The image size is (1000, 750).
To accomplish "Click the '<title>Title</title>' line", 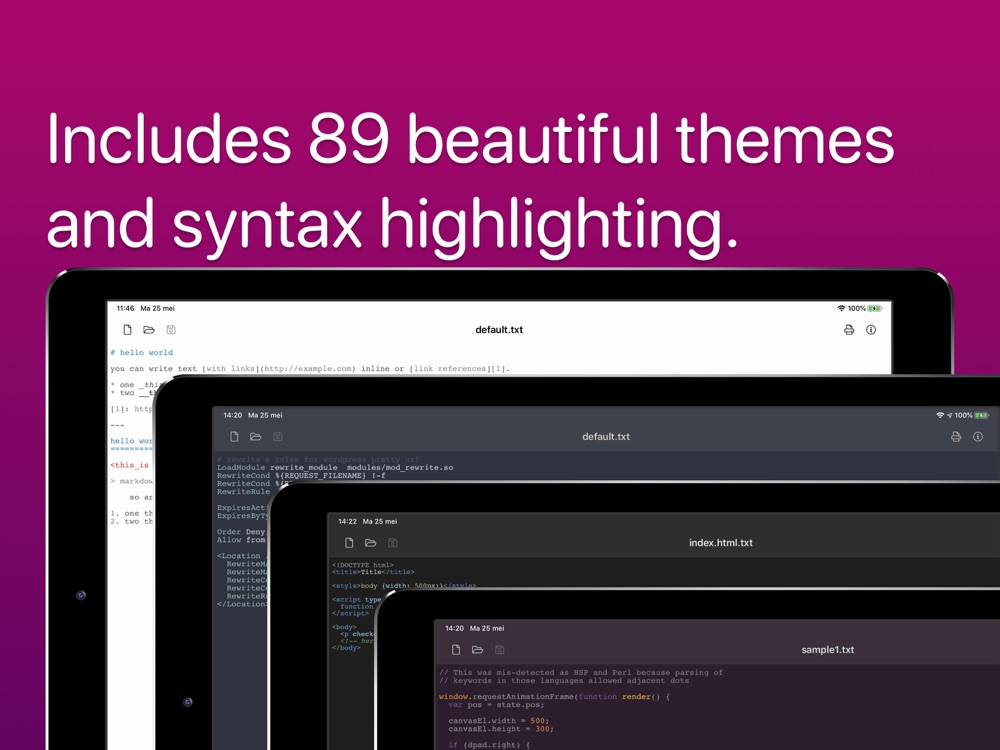I will point(373,572).
